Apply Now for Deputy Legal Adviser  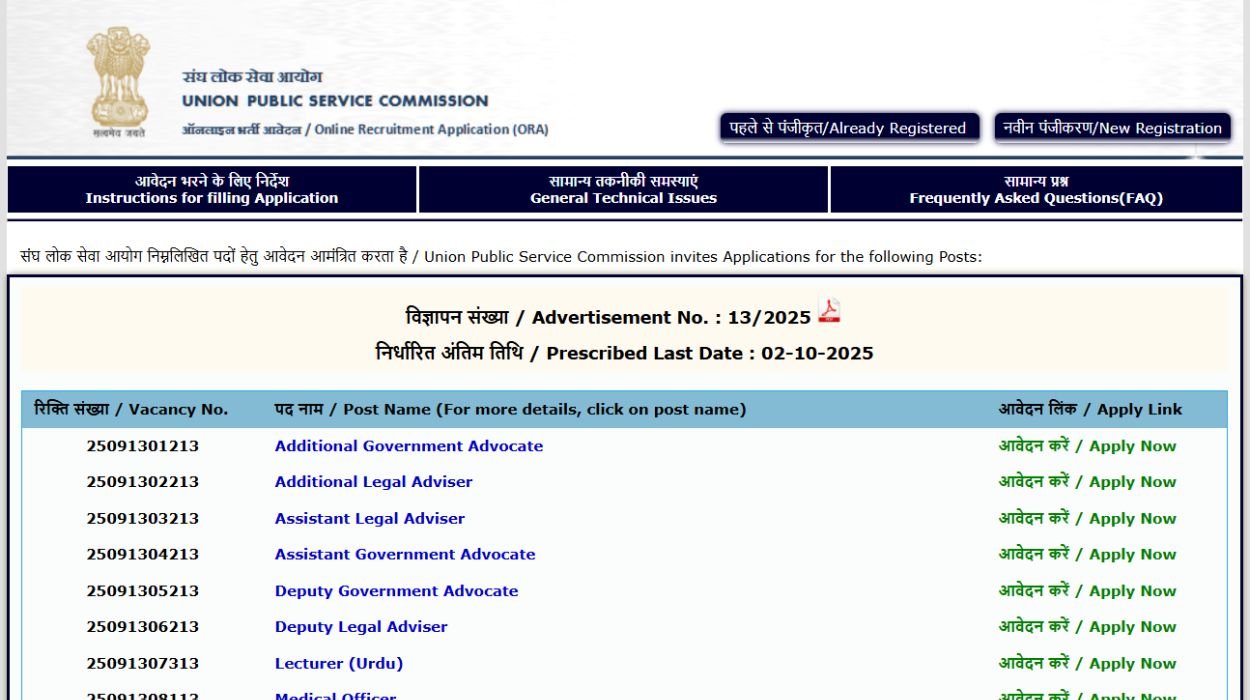point(1086,627)
